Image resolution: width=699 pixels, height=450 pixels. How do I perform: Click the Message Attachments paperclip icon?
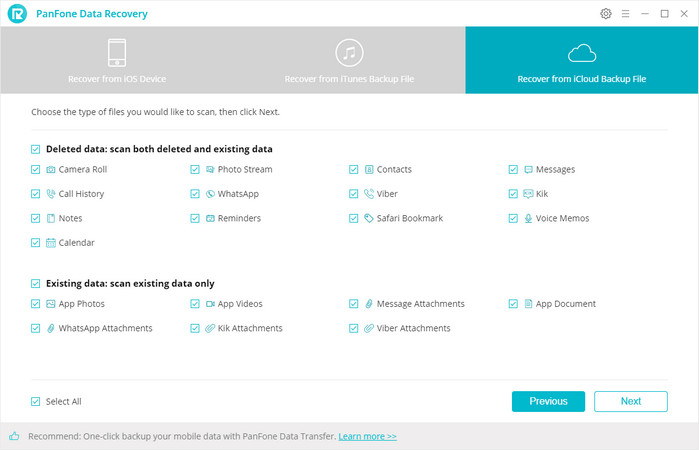[369, 304]
